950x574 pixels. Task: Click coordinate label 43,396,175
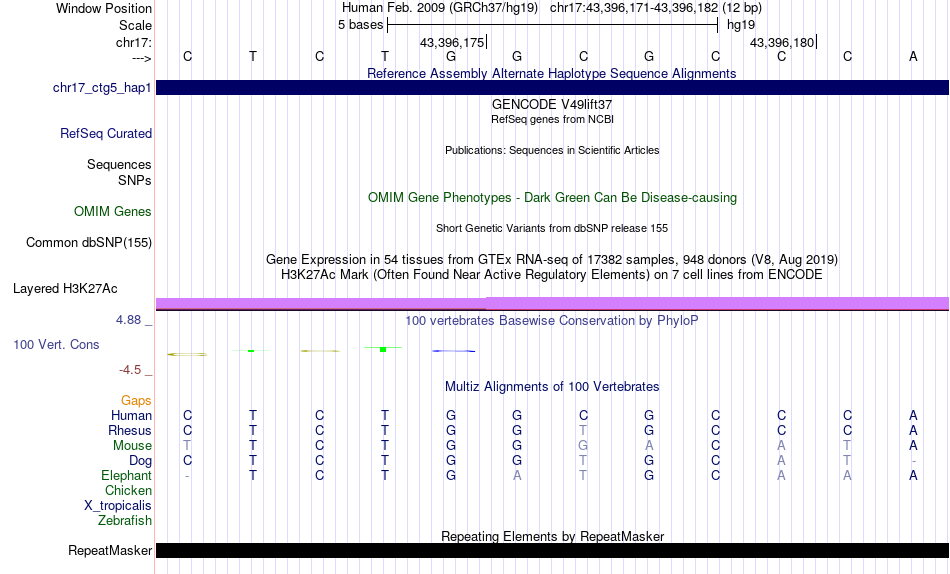(452, 42)
